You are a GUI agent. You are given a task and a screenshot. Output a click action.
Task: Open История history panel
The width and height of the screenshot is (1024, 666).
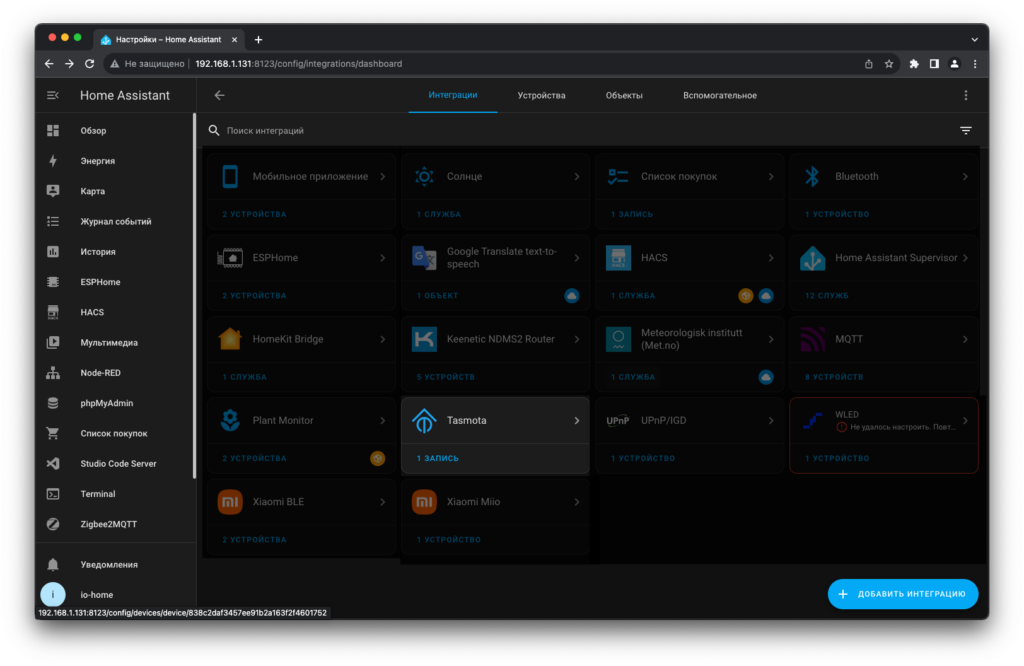click(115, 251)
